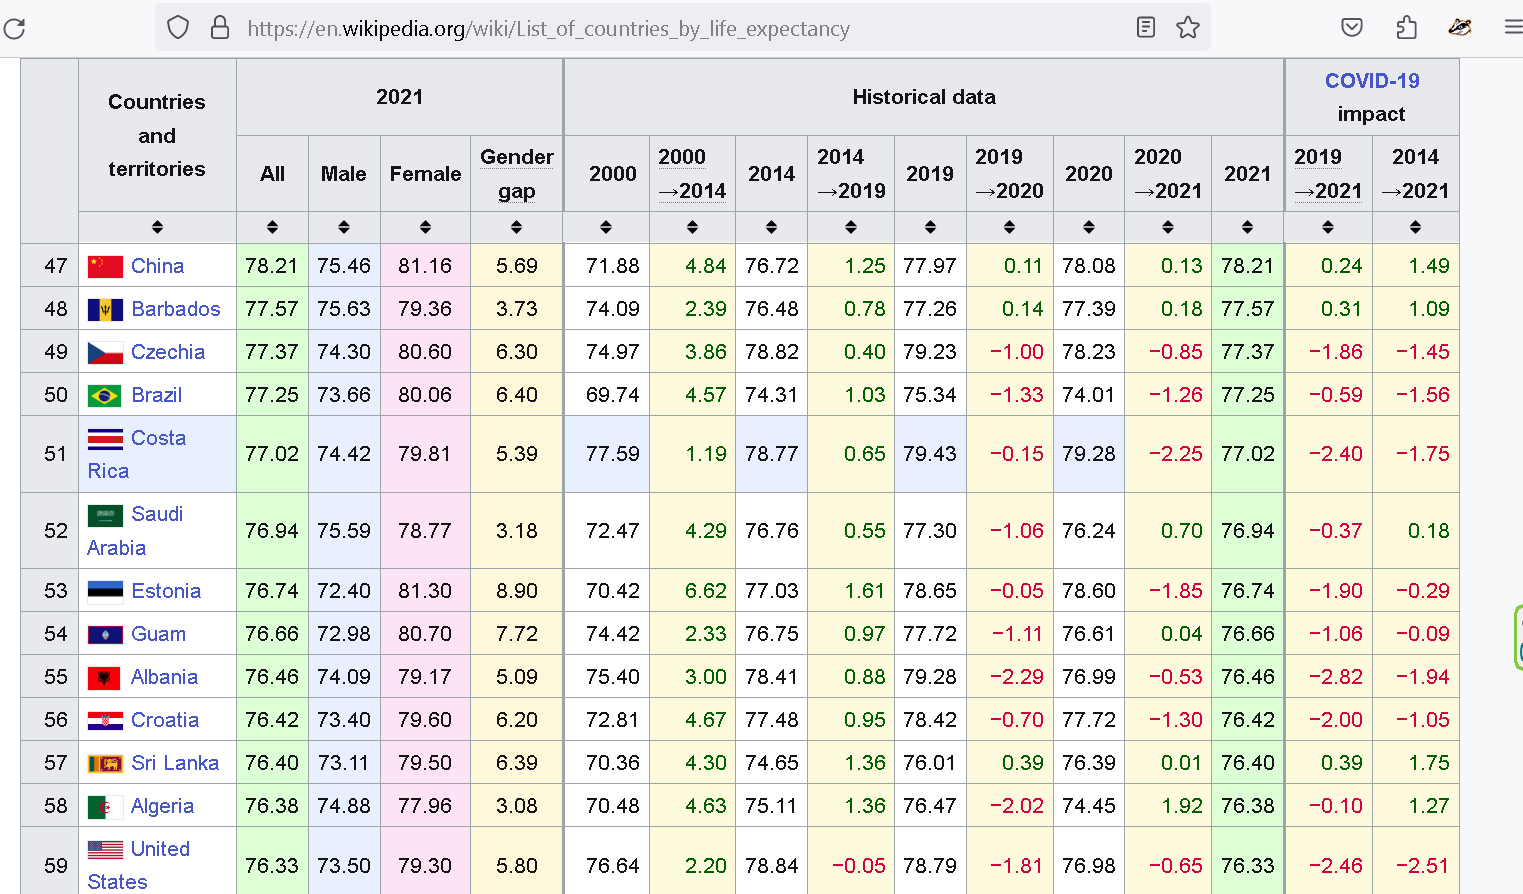Screen dimensions: 1523x894
Task: Bookmark this page with the star icon
Action: pyautogui.click(x=1188, y=28)
